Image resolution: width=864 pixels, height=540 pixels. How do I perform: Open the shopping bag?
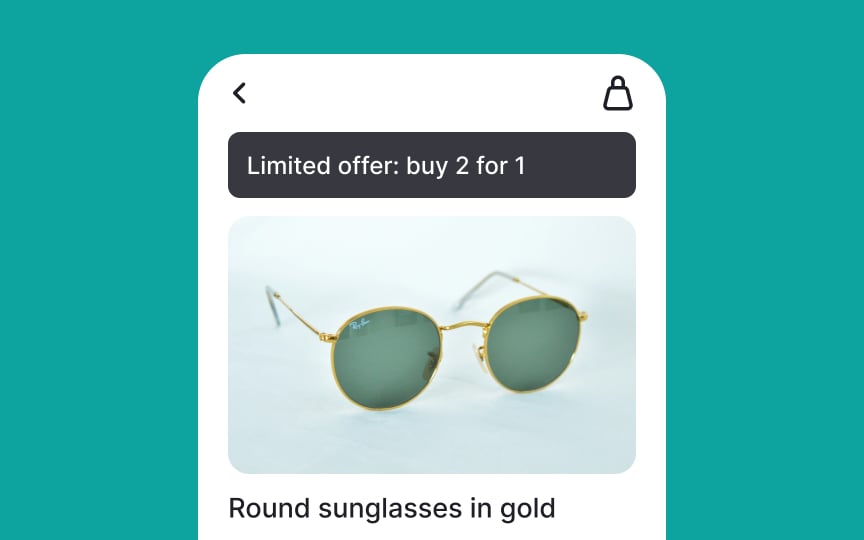tap(618, 93)
